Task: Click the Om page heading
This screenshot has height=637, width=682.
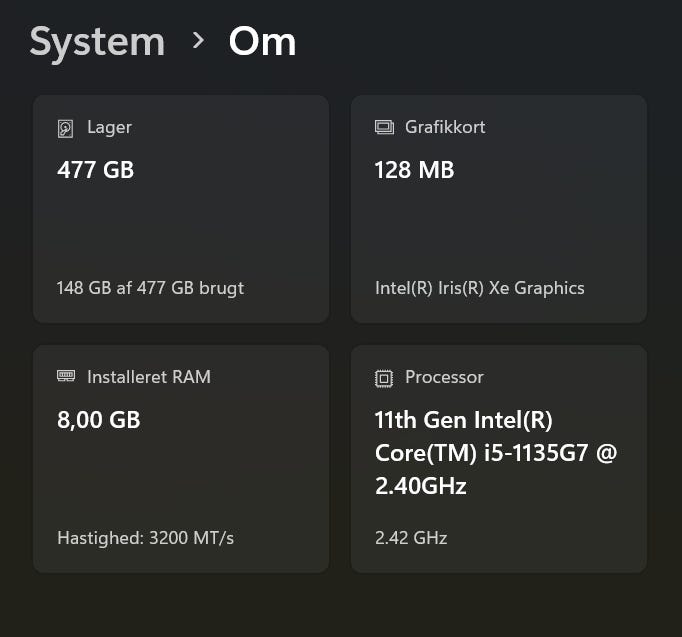Action: point(262,41)
